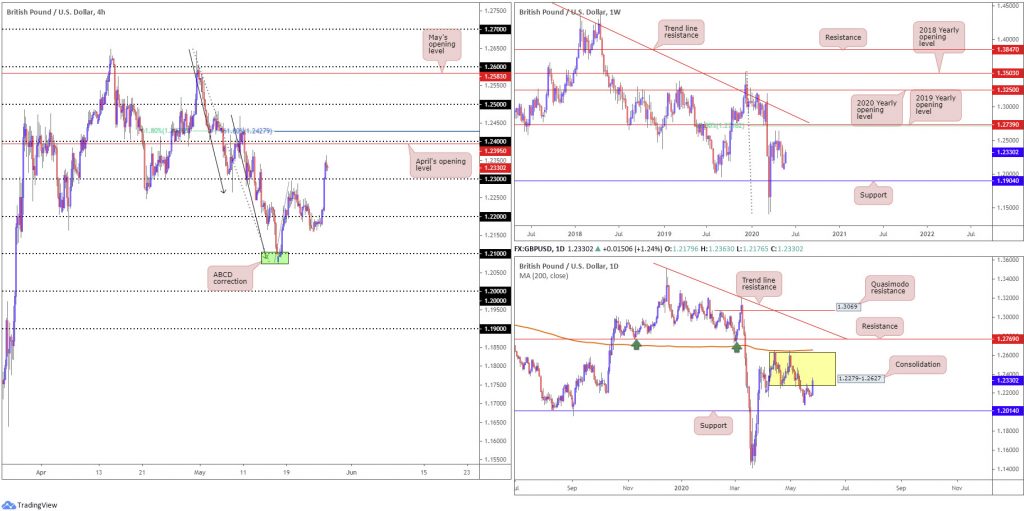Select the 1.3503 price label
Screen dimensions: 1024x511
[1006, 73]
